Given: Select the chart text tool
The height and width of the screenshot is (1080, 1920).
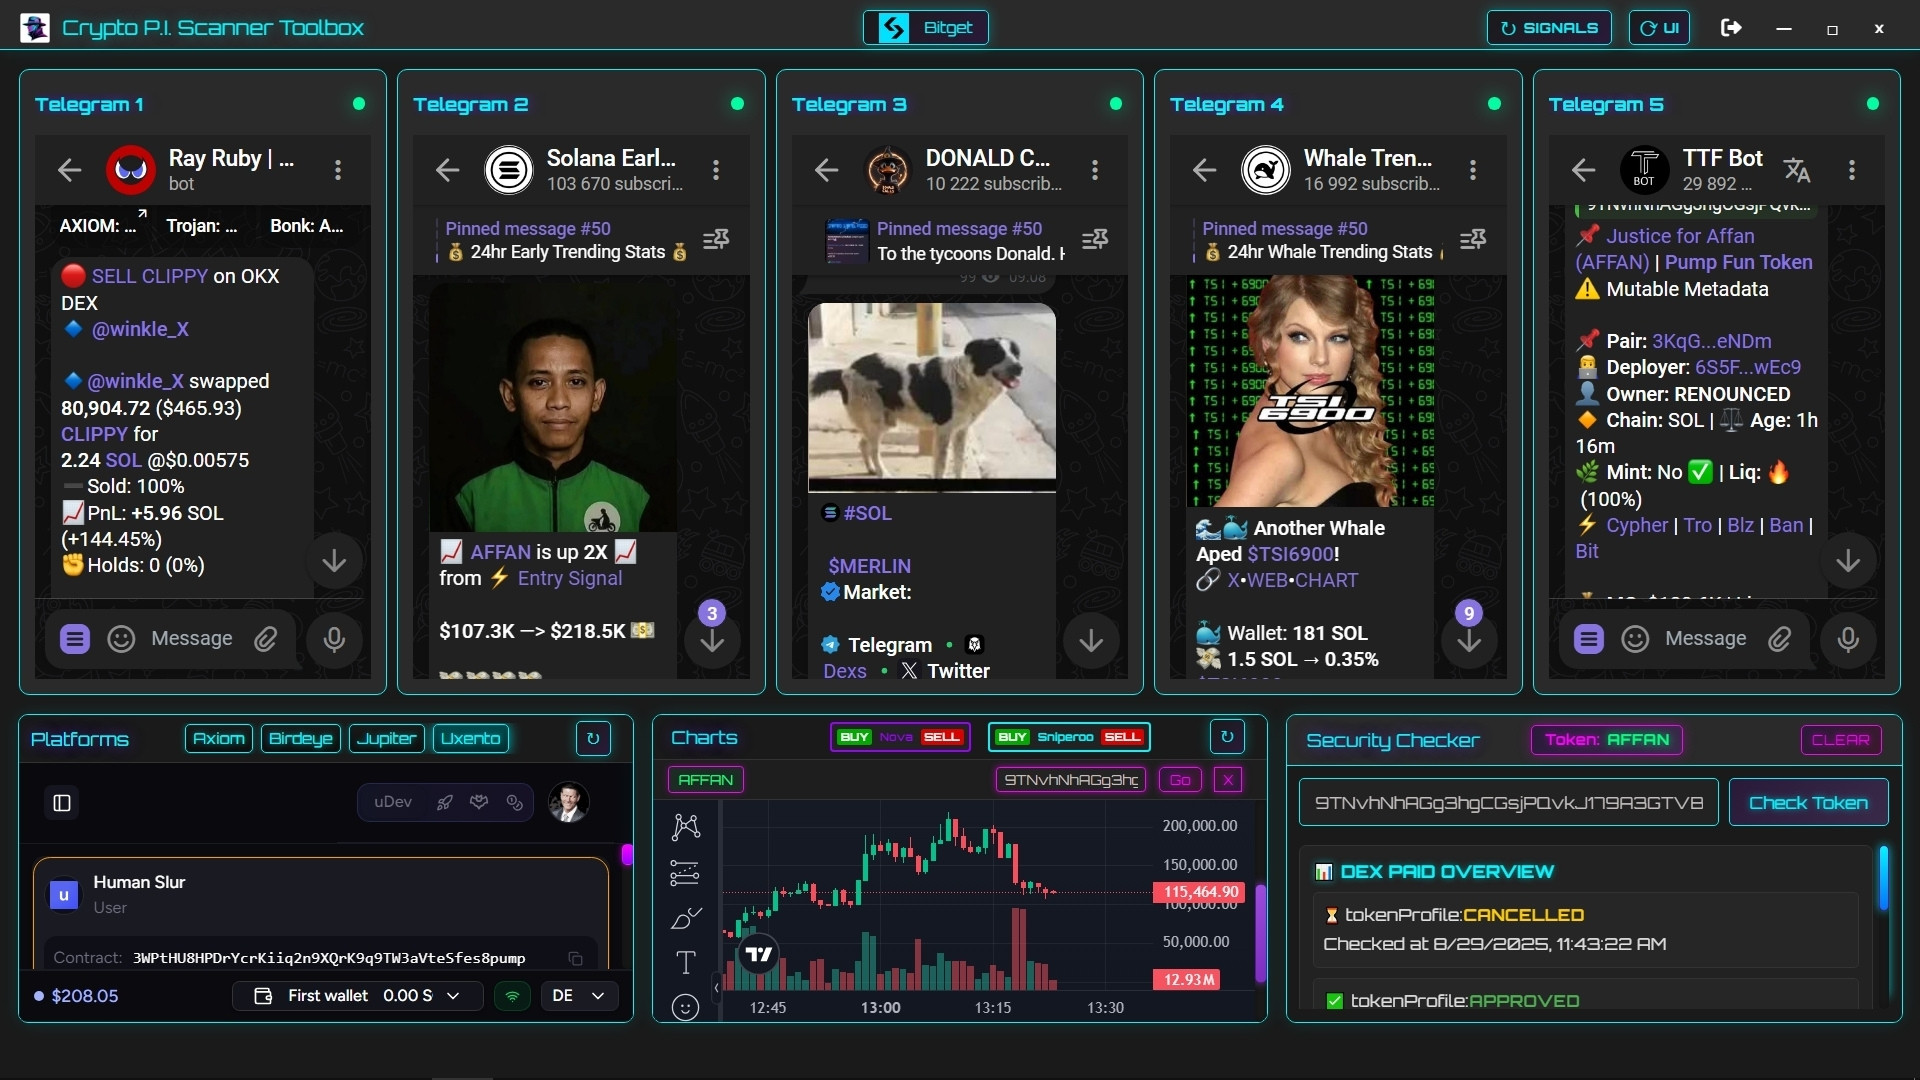Looking at the screenshot, I should [x=686, y=962].
